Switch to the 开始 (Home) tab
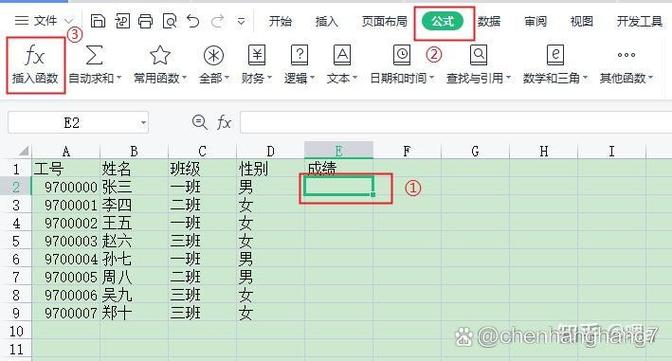The image size is (672, 361). 280,21
